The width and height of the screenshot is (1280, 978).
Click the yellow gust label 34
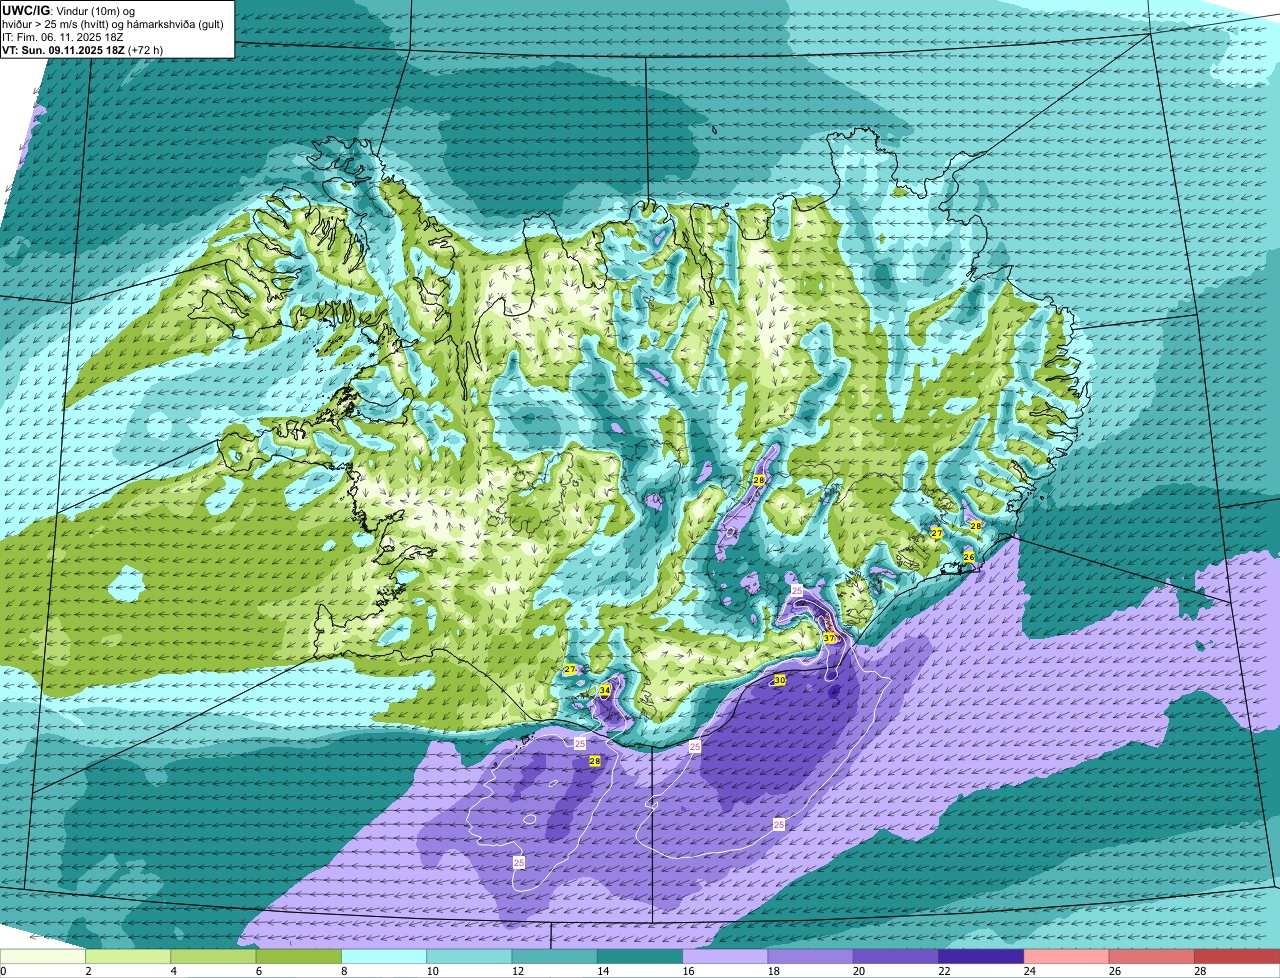(605, 690)
